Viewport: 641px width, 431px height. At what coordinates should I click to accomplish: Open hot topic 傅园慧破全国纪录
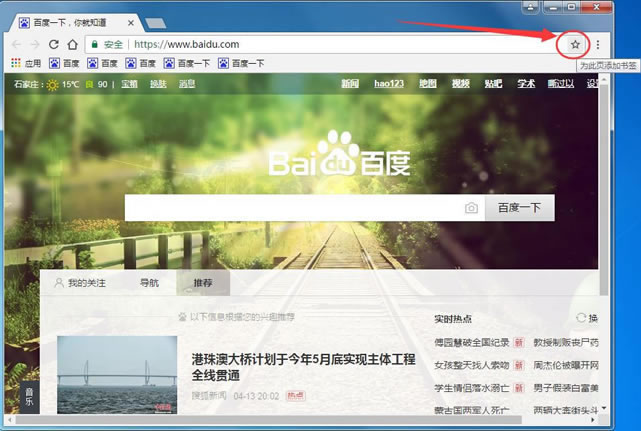click(471, 342)
